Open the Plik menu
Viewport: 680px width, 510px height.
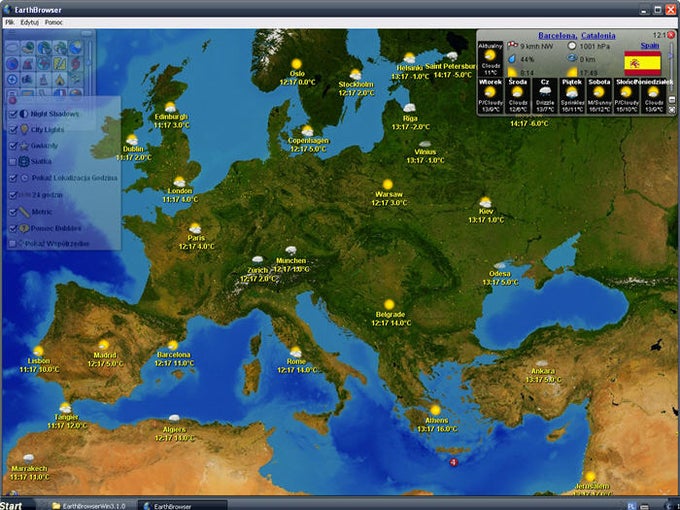10,22
